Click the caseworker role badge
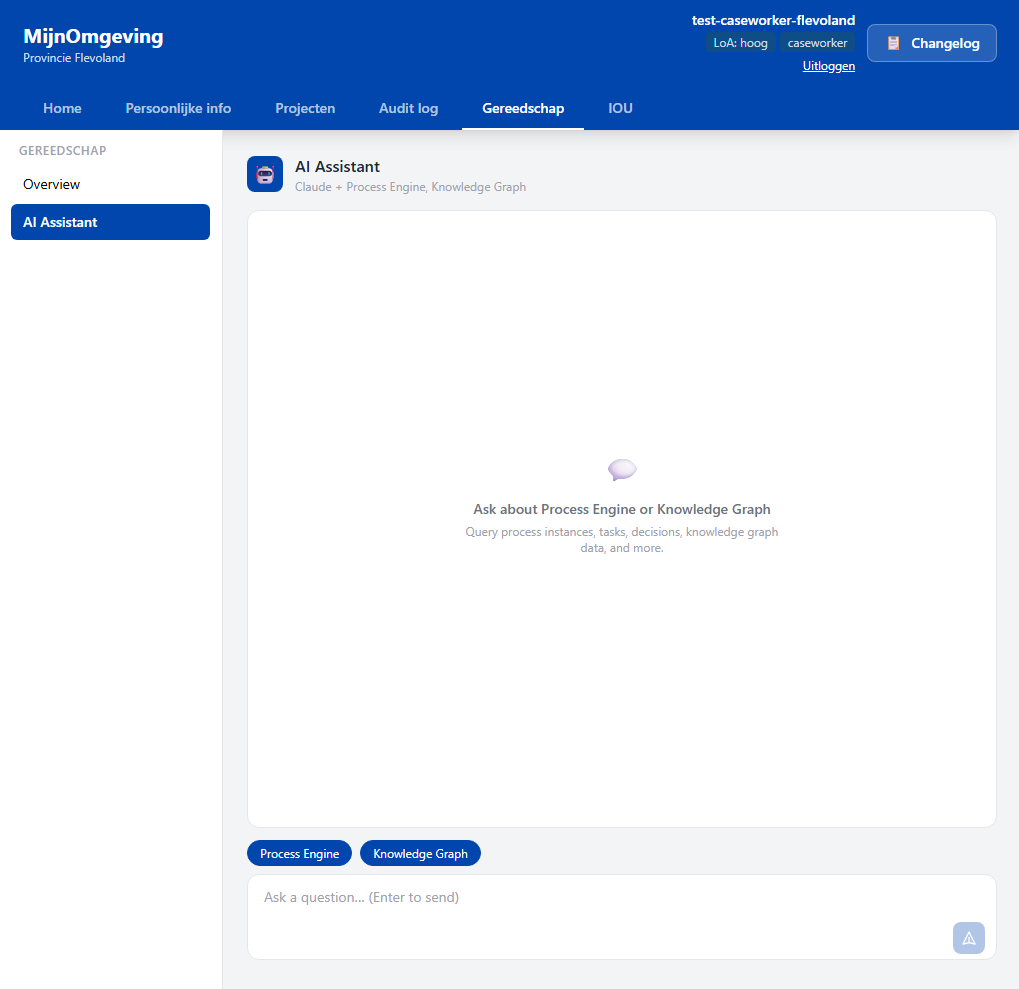The image size is (1019, 989). click(817, 42)
